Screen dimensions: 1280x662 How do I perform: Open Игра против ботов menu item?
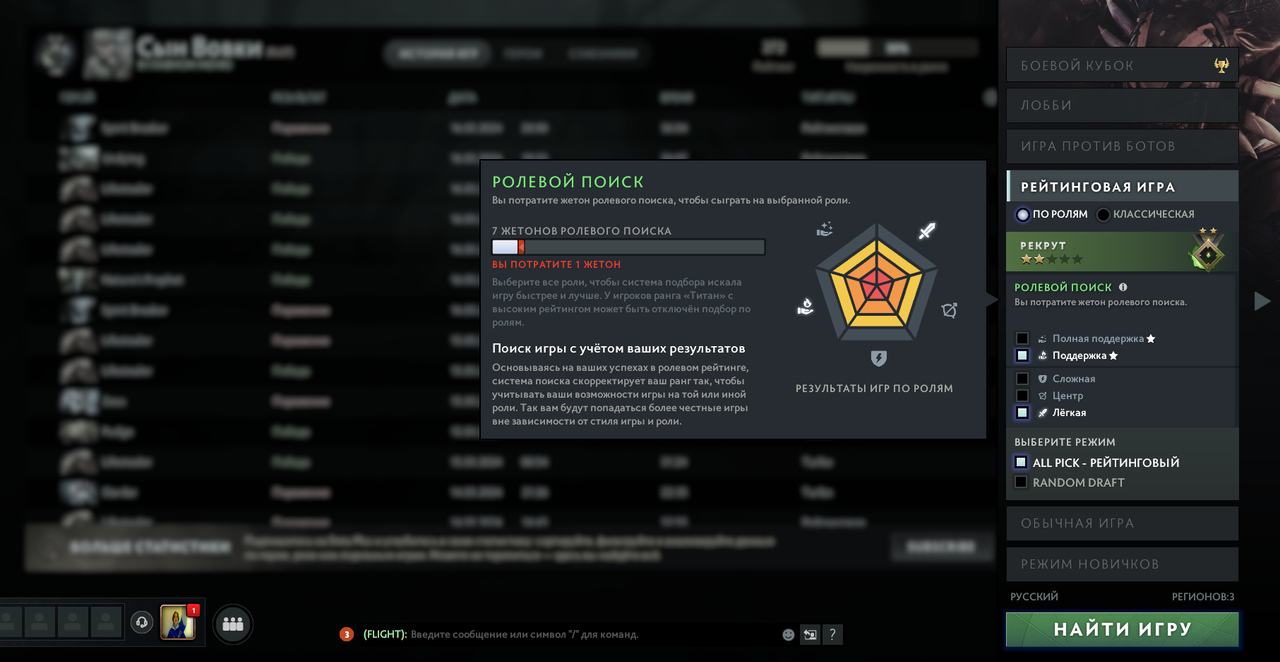click(x=1122, y=146)
